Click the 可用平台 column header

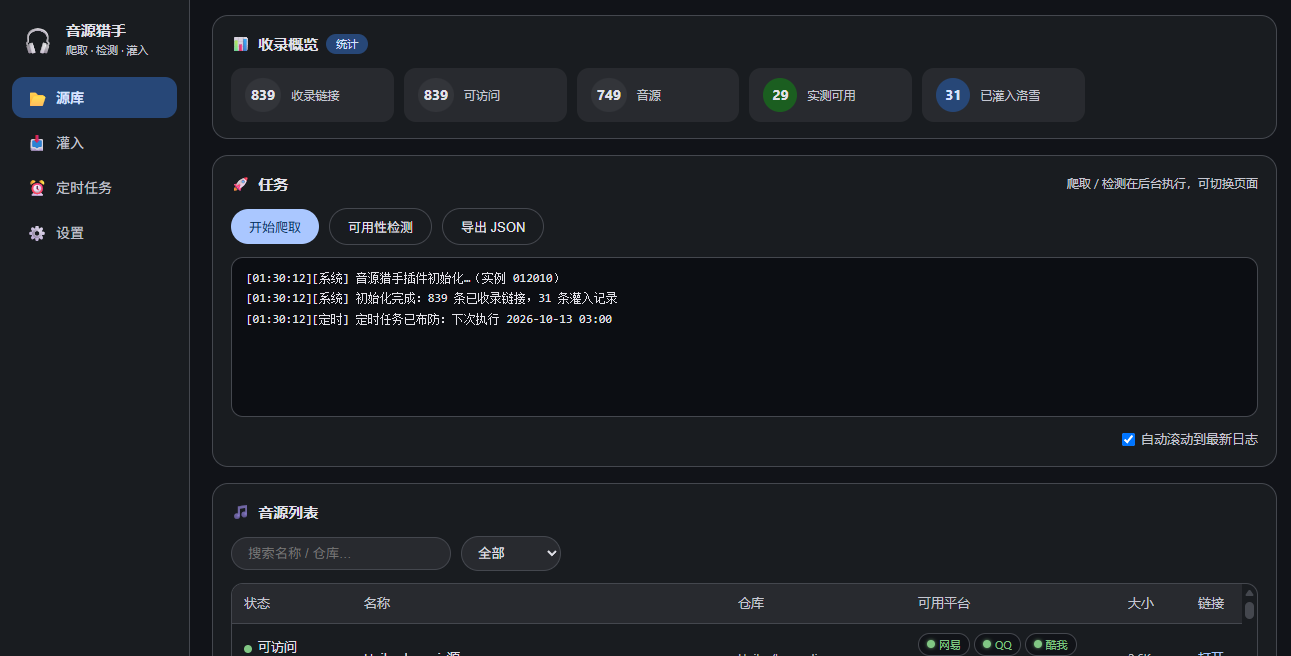tap(944, 604)
